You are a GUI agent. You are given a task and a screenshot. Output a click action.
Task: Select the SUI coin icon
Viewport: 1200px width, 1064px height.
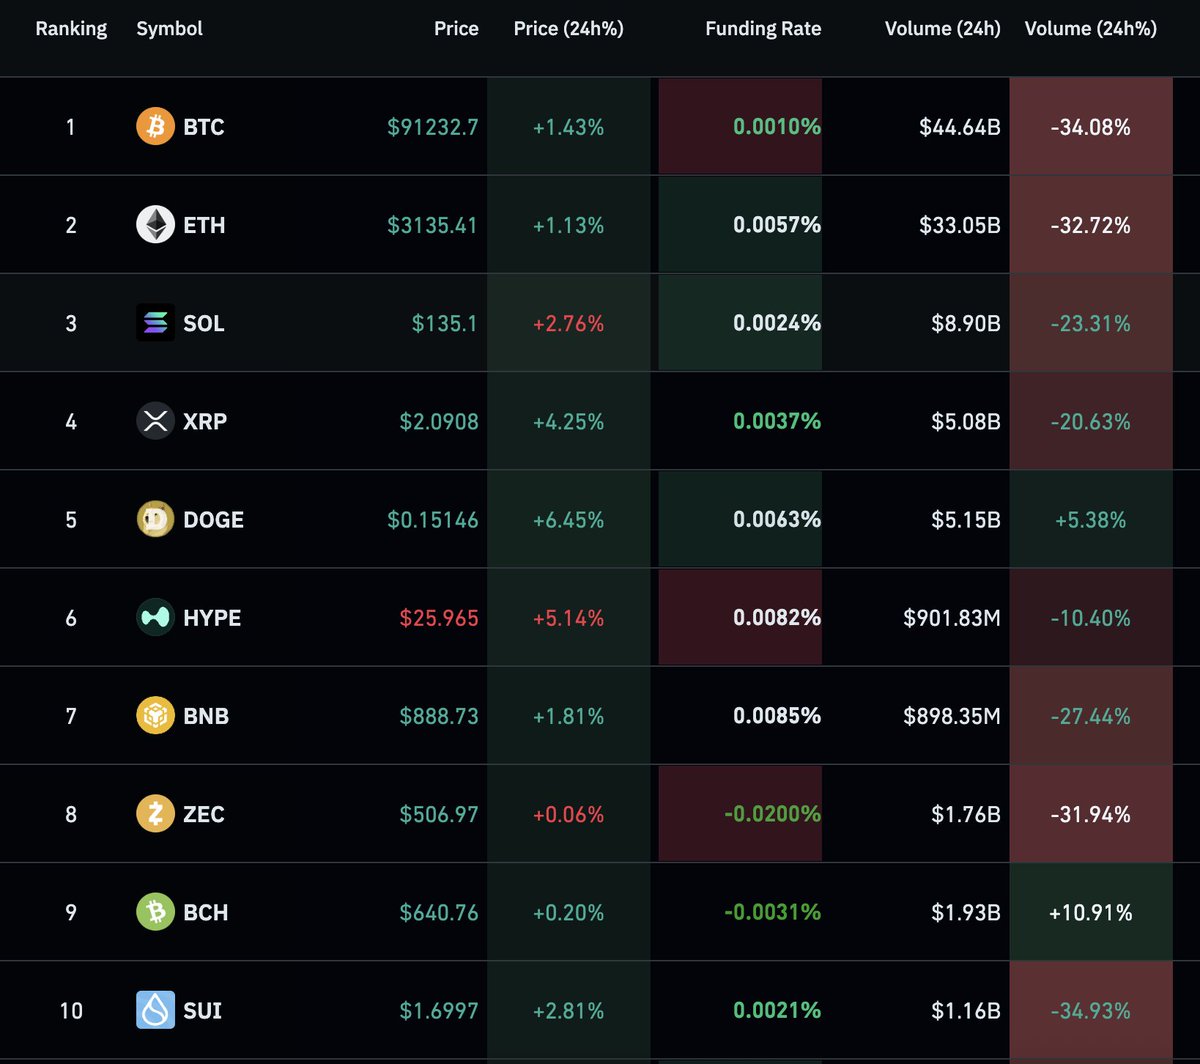point(155,1010)
